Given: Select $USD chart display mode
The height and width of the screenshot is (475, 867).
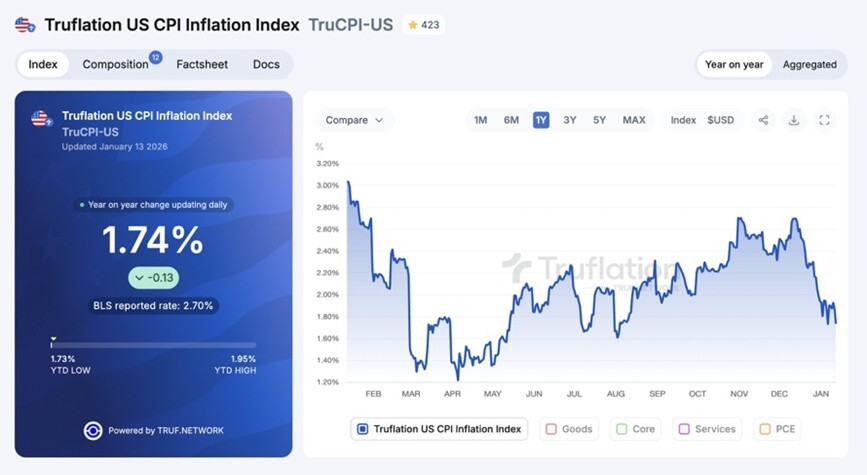Looking at the screenshot, I should tap(720, 120).
